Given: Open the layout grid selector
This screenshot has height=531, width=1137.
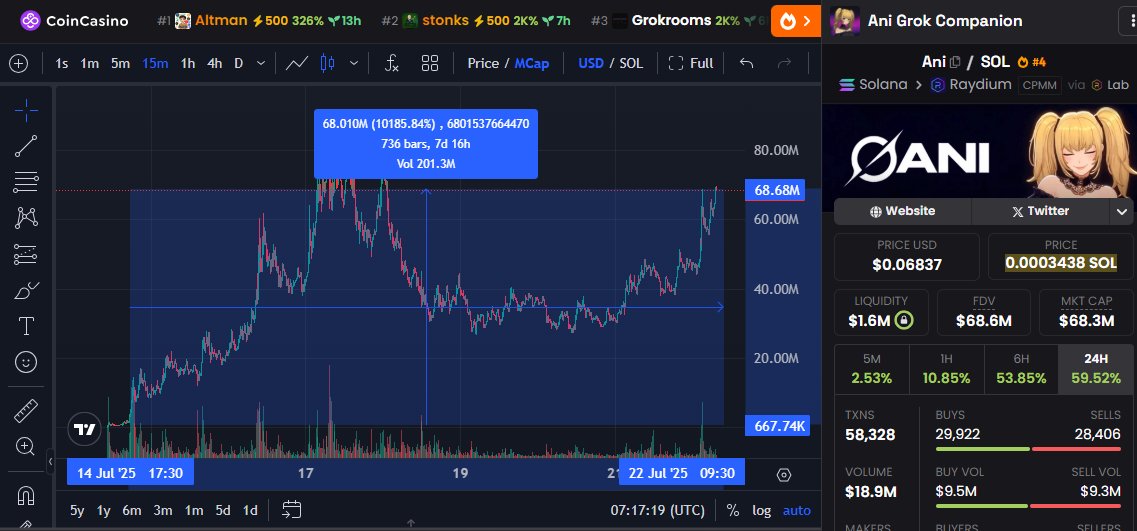Looking at the screenshot, I should (x=430, y=63).
